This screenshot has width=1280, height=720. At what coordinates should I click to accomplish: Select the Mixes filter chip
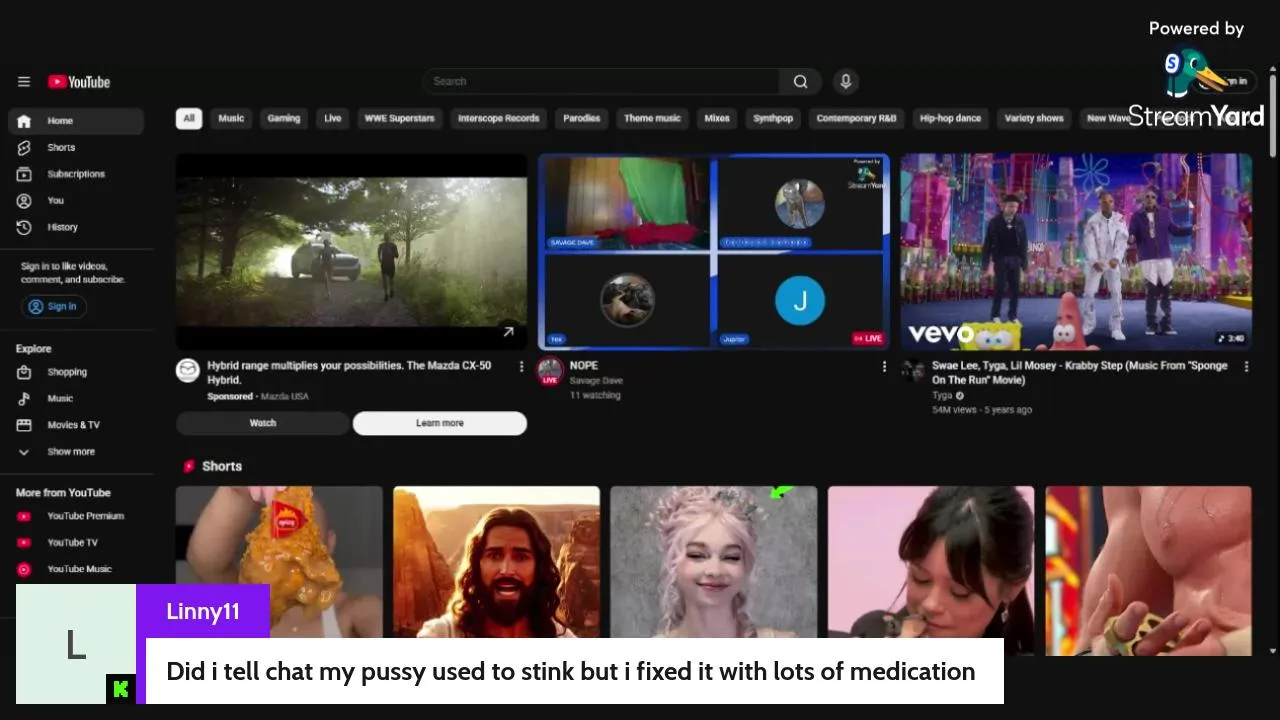pyautogui.click(x=717, y=118)
